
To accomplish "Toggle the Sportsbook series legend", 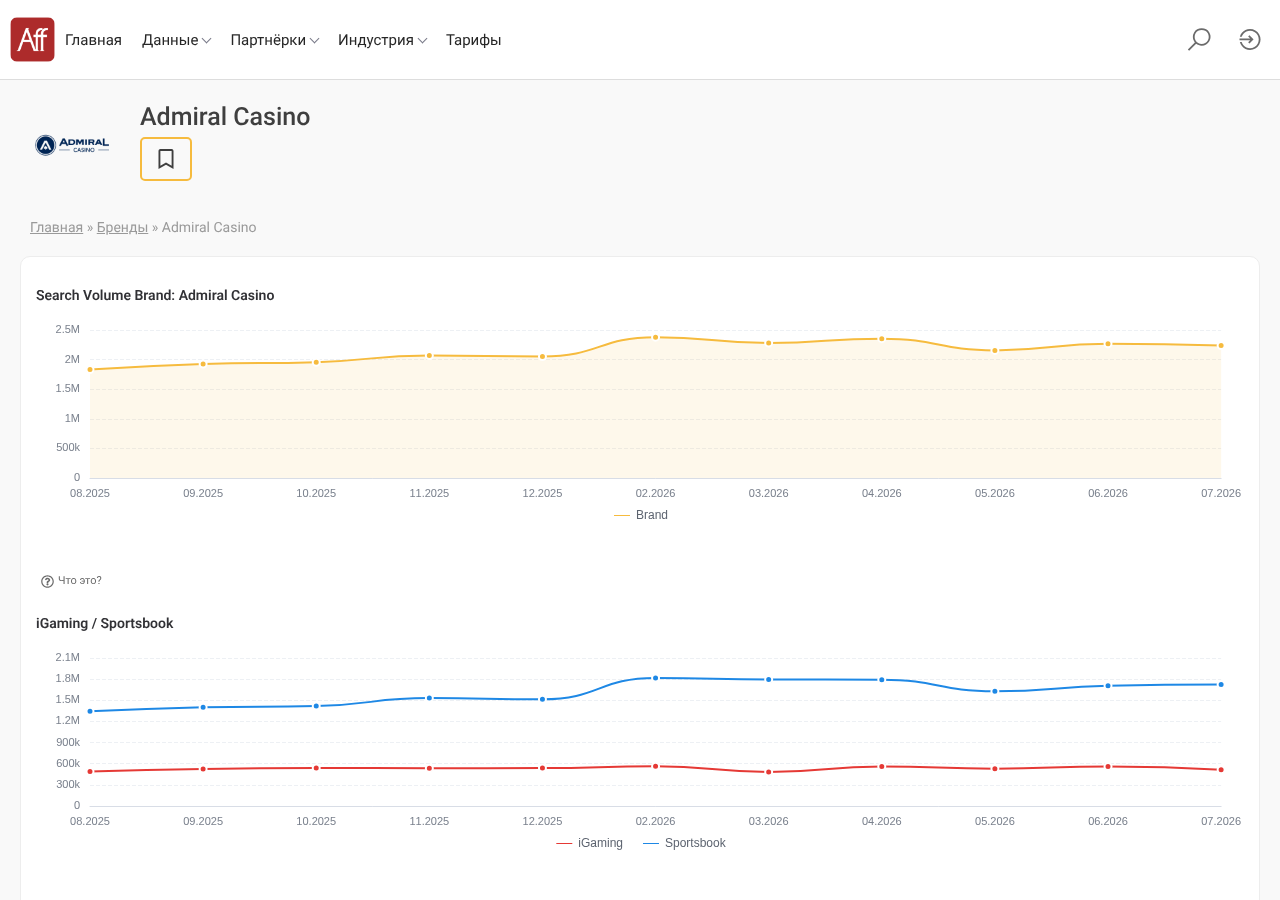I will click(684, 843).
